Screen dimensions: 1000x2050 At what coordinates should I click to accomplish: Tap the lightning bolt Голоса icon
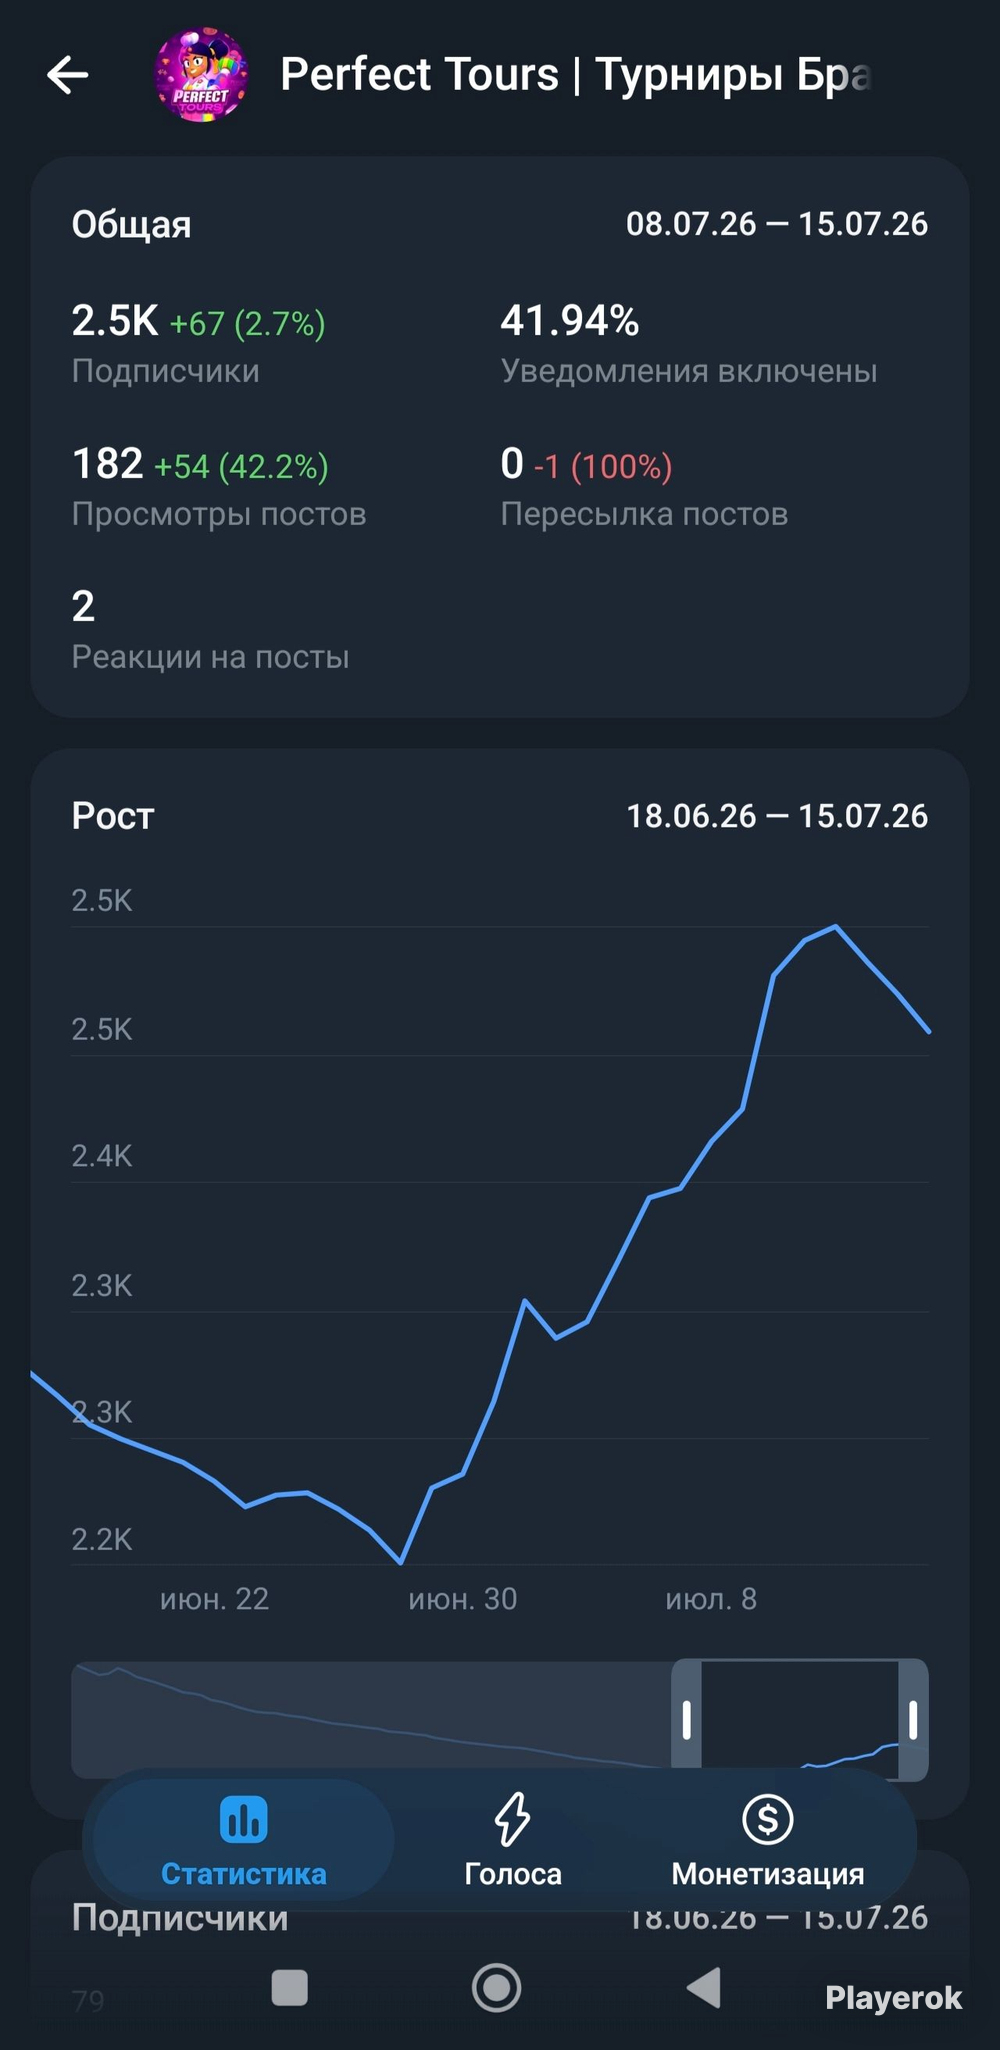click(x=513, y=1819)
